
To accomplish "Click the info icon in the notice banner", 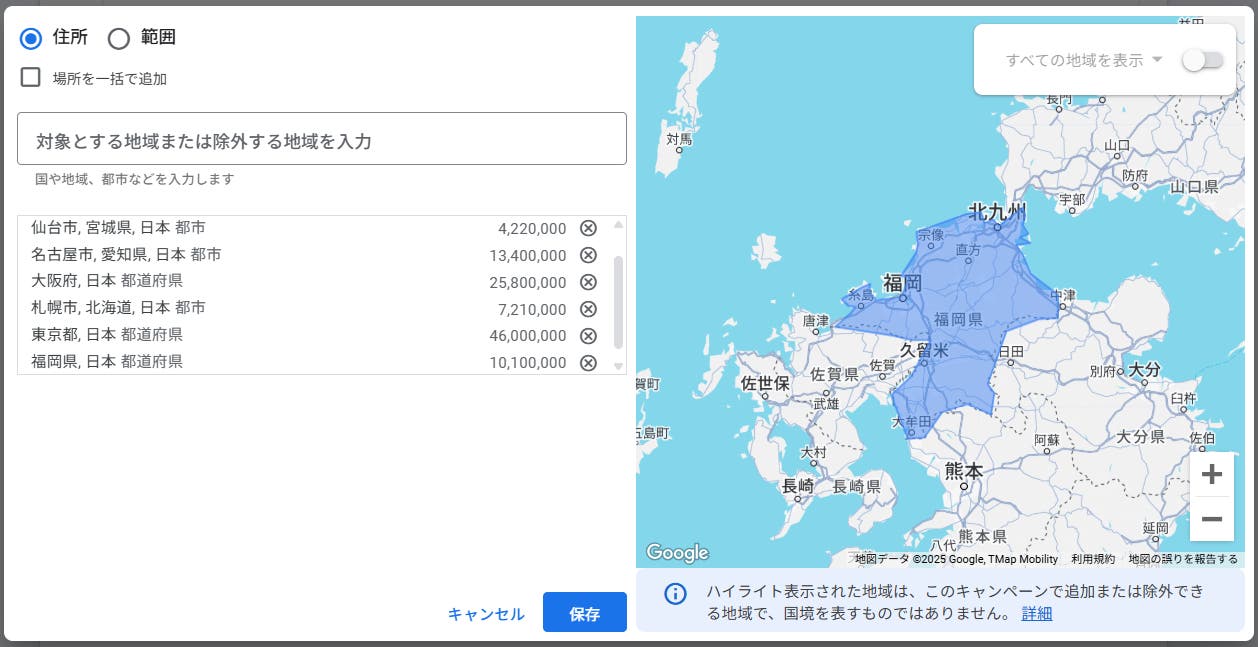I will (x=675, y=593).
